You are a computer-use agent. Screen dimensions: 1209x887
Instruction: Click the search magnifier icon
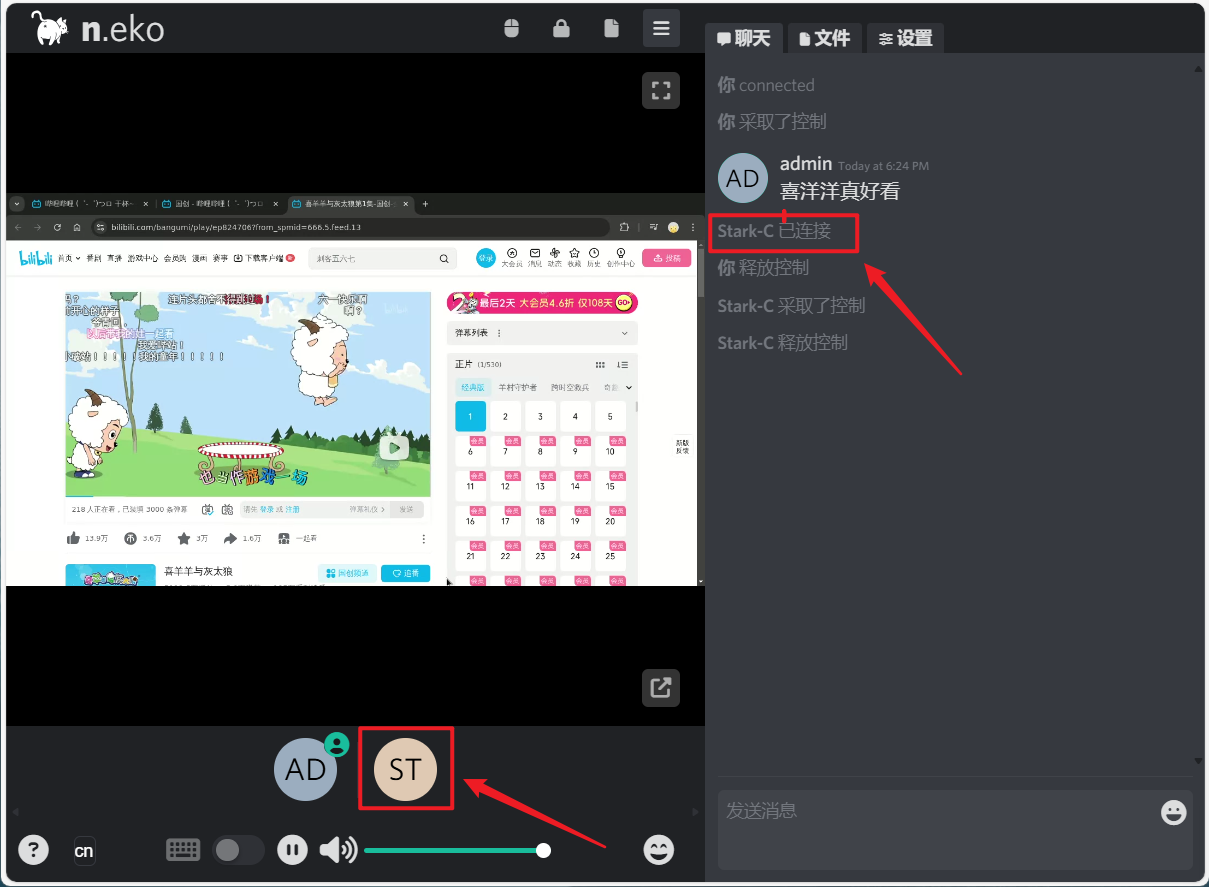click(444, 258)
